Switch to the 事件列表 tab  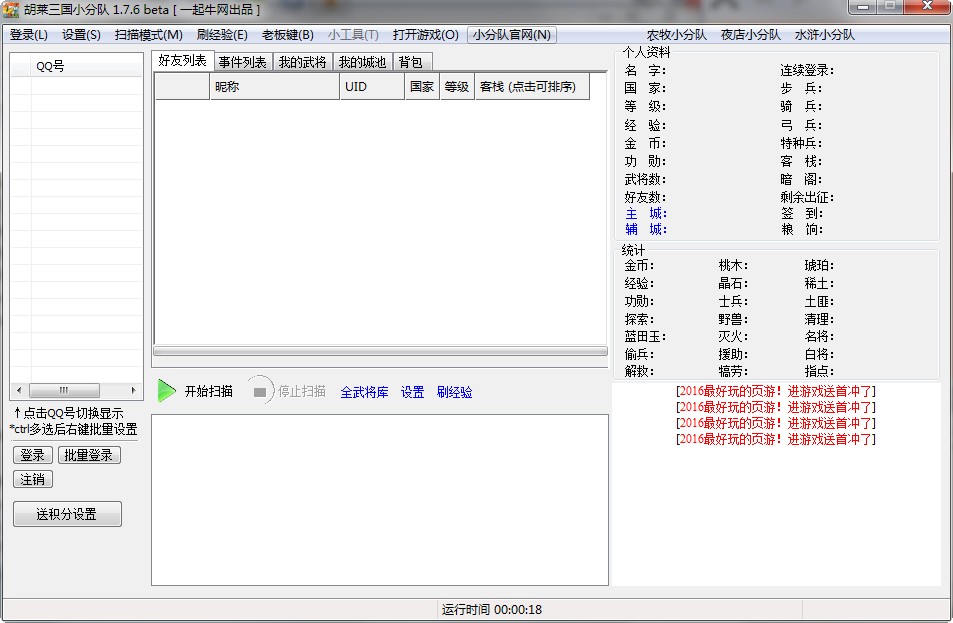coord(242,61)
